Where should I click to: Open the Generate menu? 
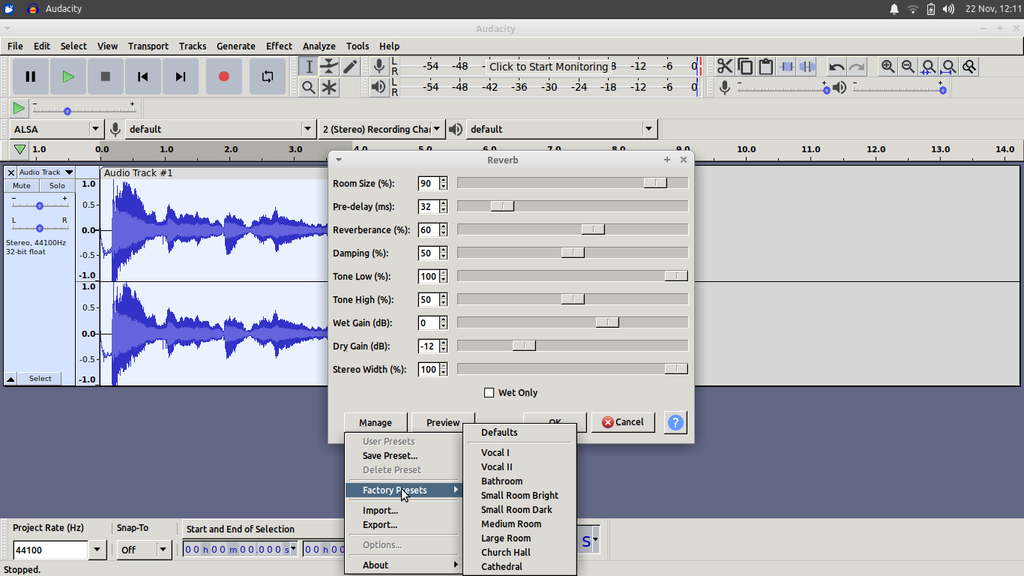click(236, 45)
